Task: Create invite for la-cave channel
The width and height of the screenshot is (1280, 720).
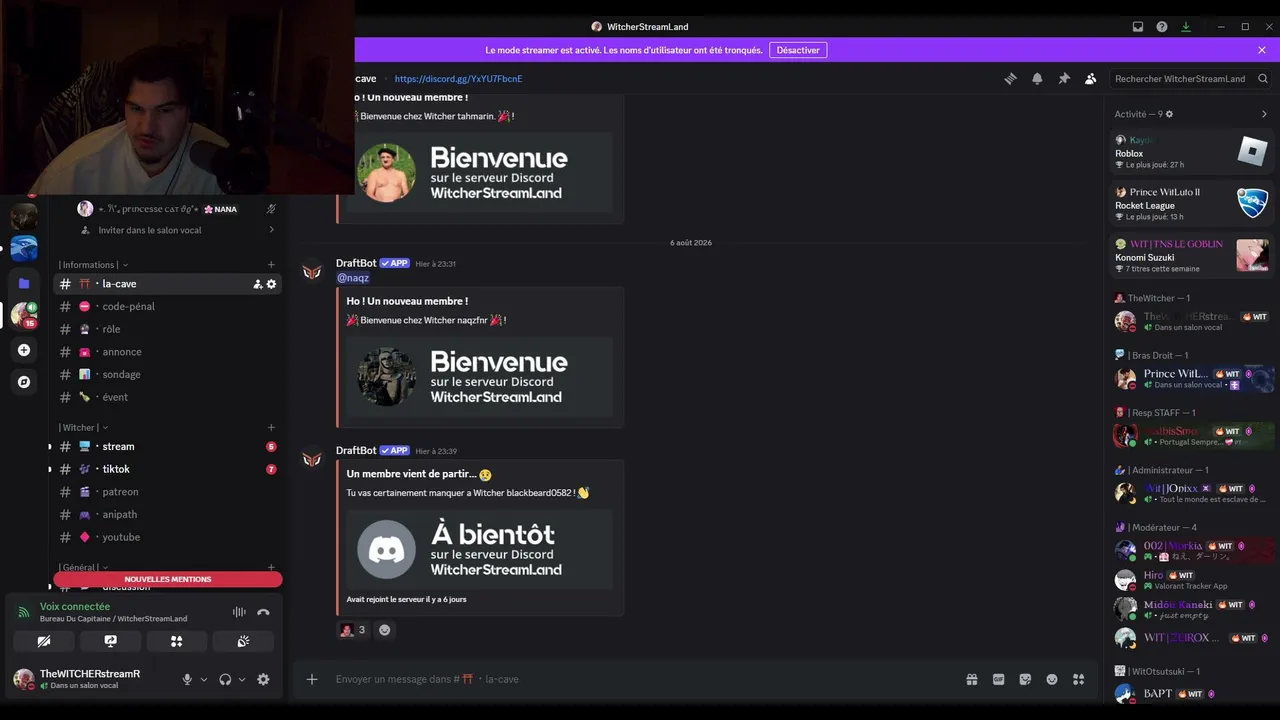Action: pos(257,284)
